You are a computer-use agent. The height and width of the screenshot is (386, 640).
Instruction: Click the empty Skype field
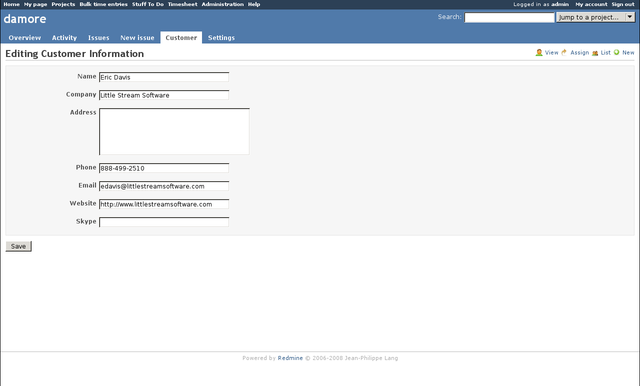[164, 222]
